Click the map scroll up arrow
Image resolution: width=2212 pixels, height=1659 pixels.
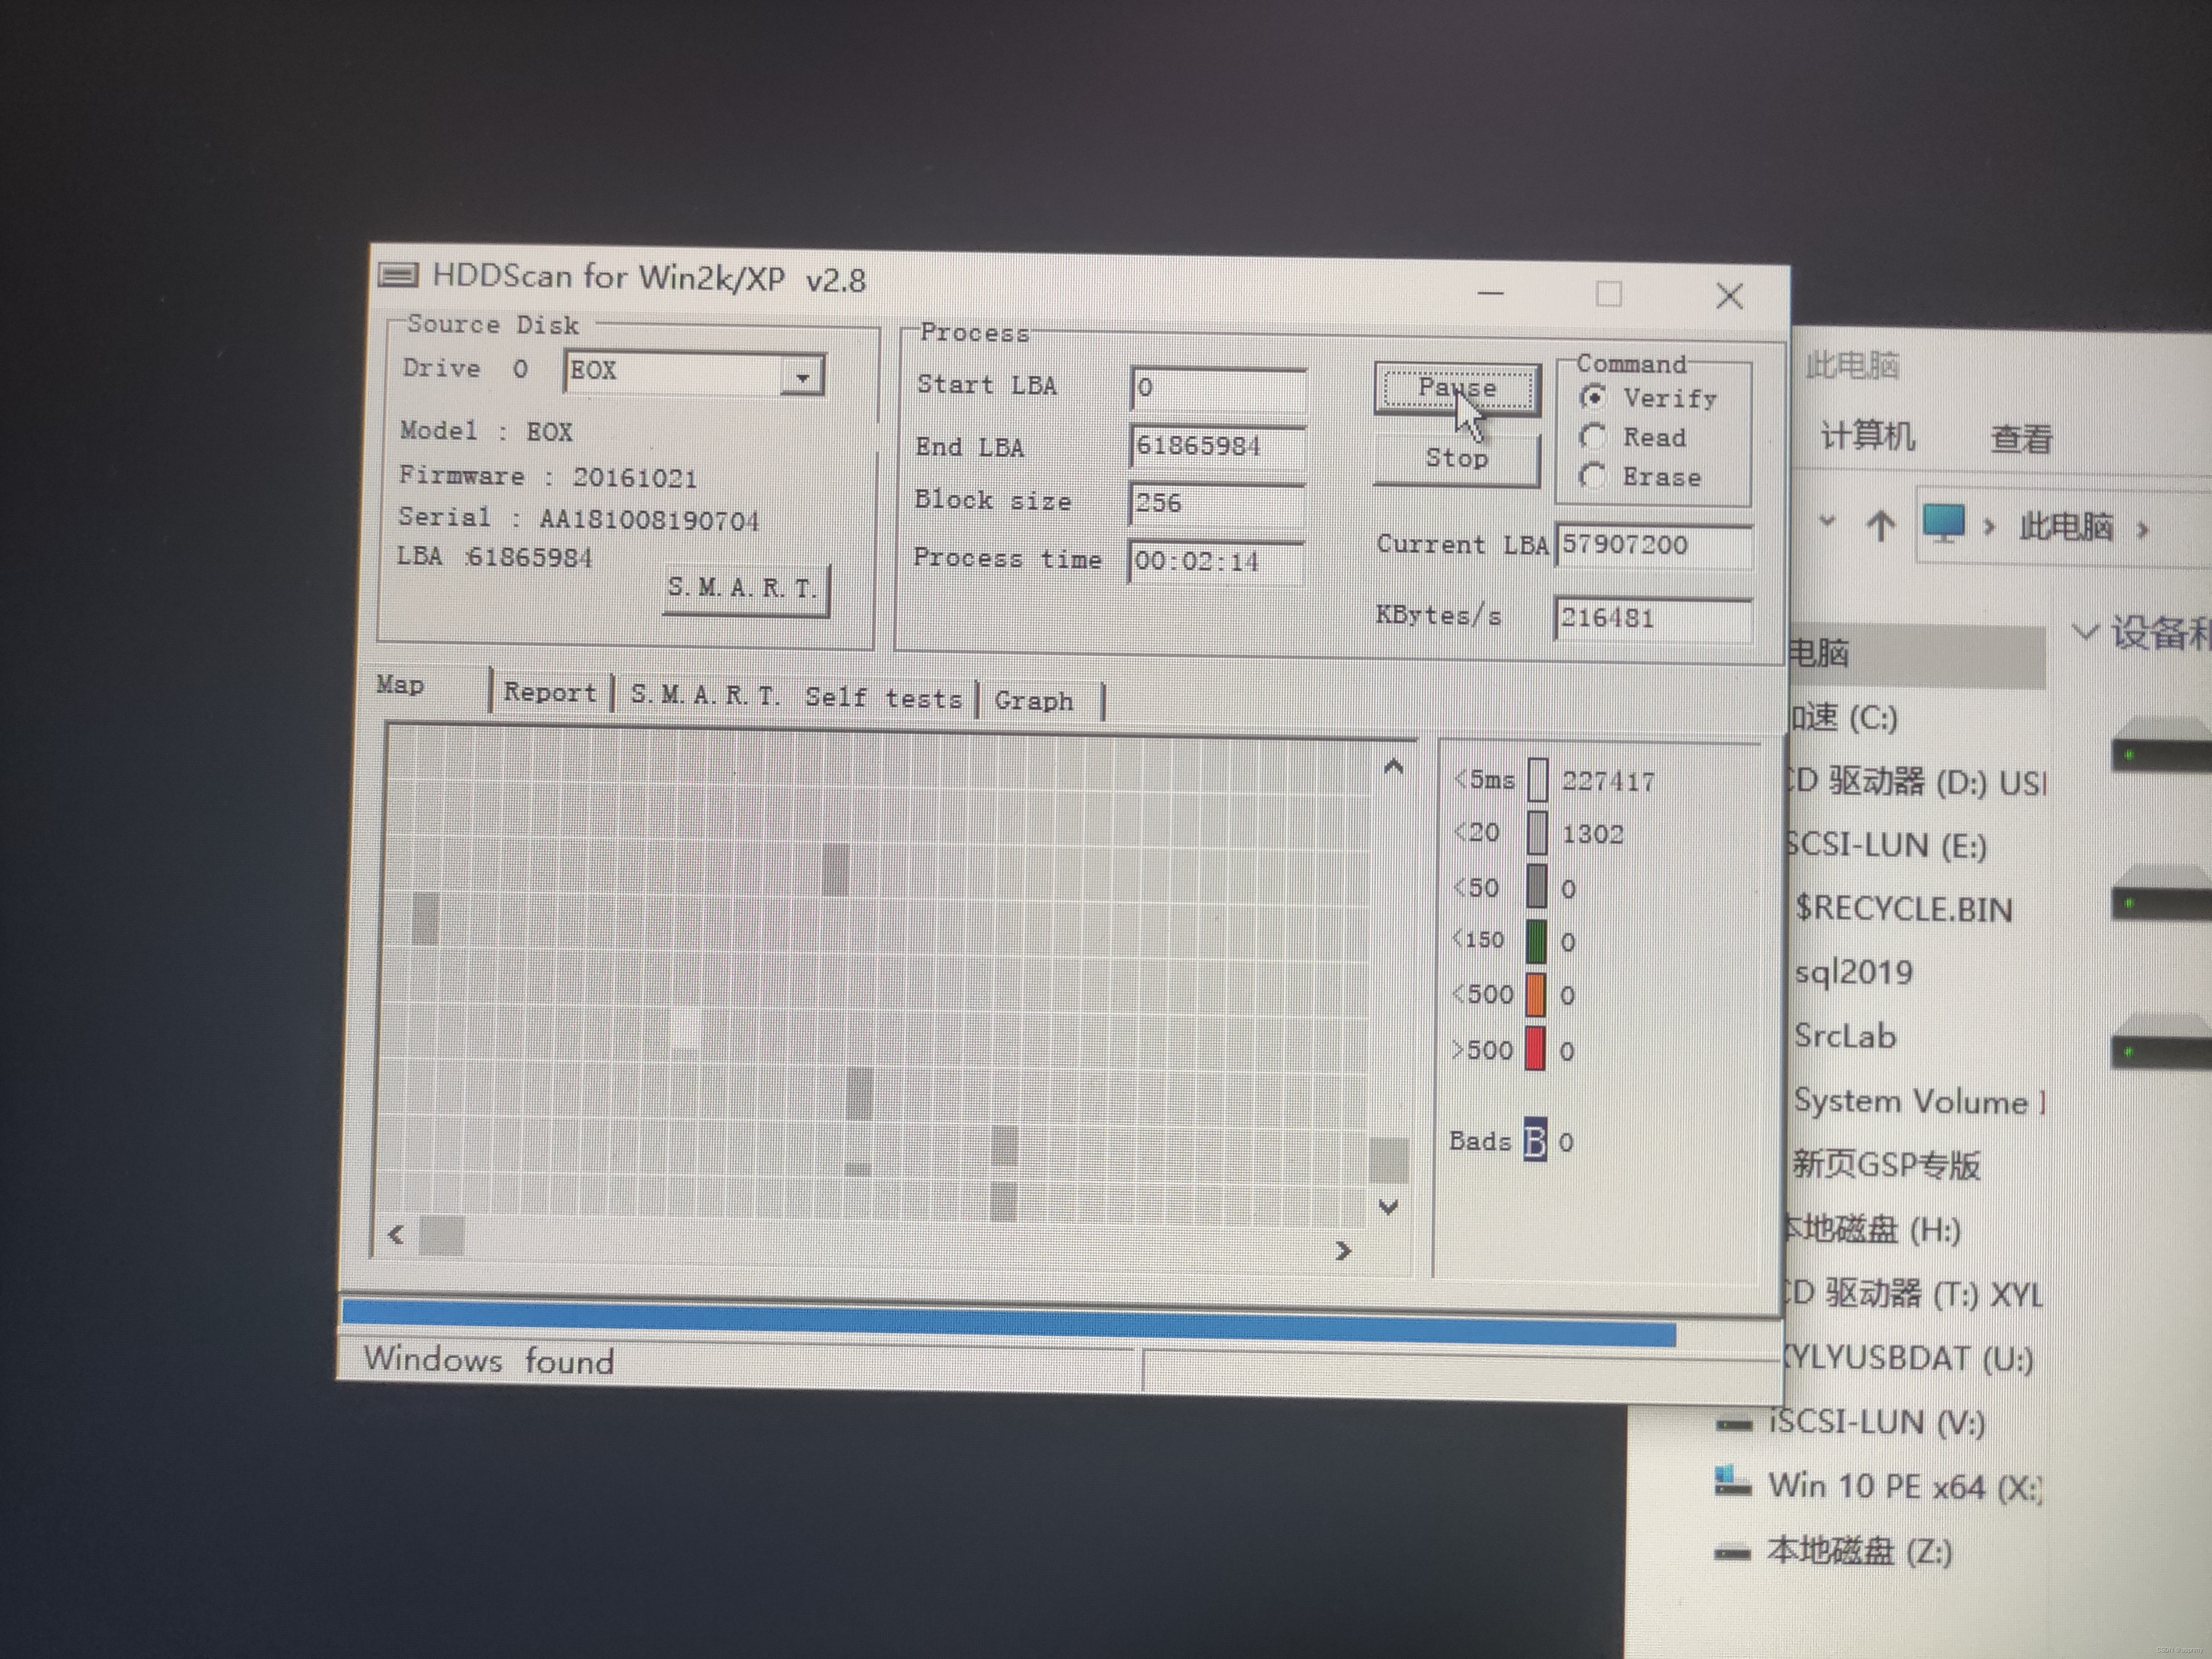click(x=1393, y=768)
